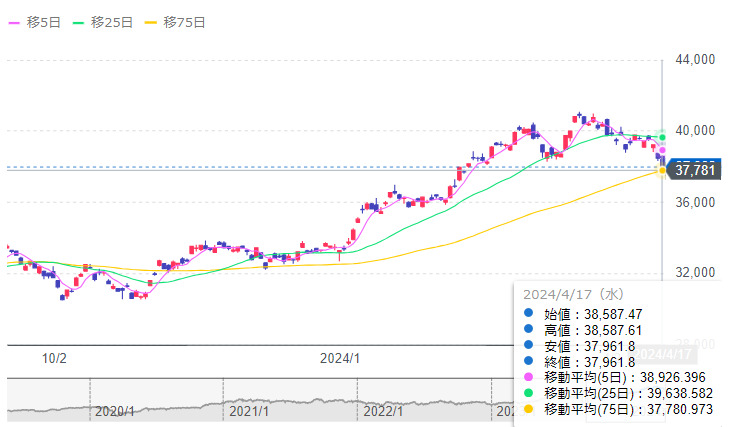Click the 37,781 price label tag
Screen dimensions: 732x427
pyautogui.click(x=693, y=171)
